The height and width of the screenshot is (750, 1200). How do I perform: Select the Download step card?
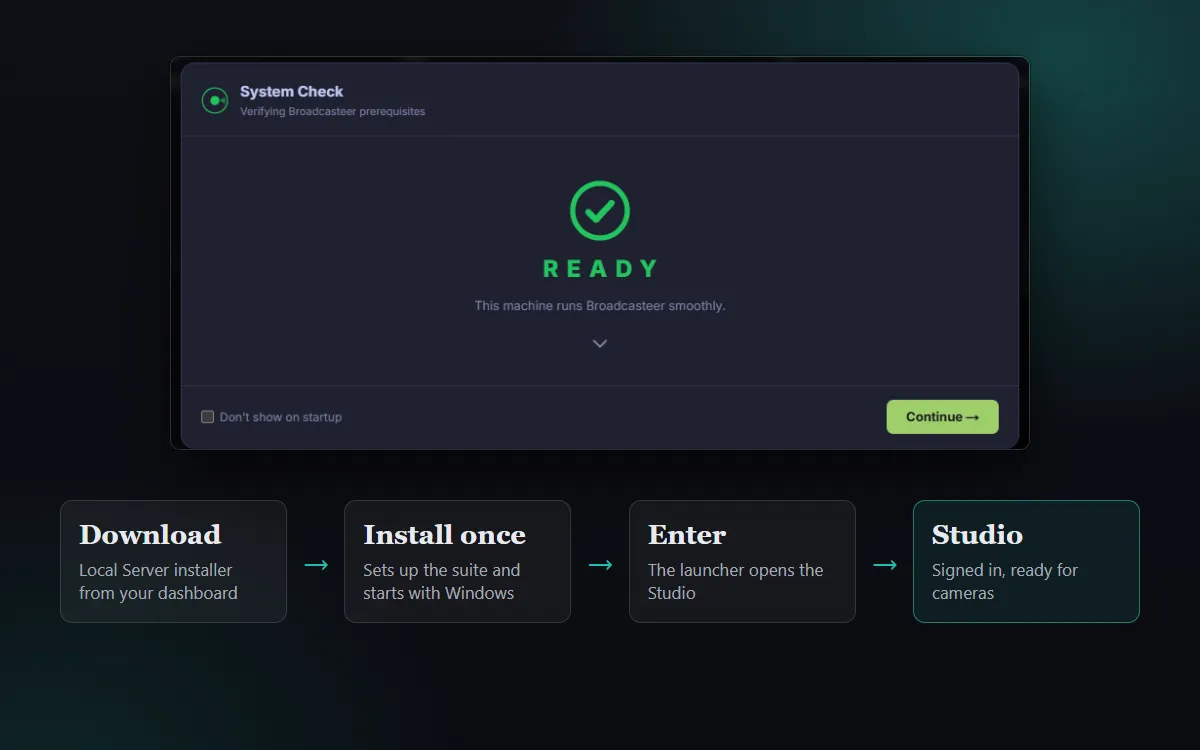(x=173, y=561)
